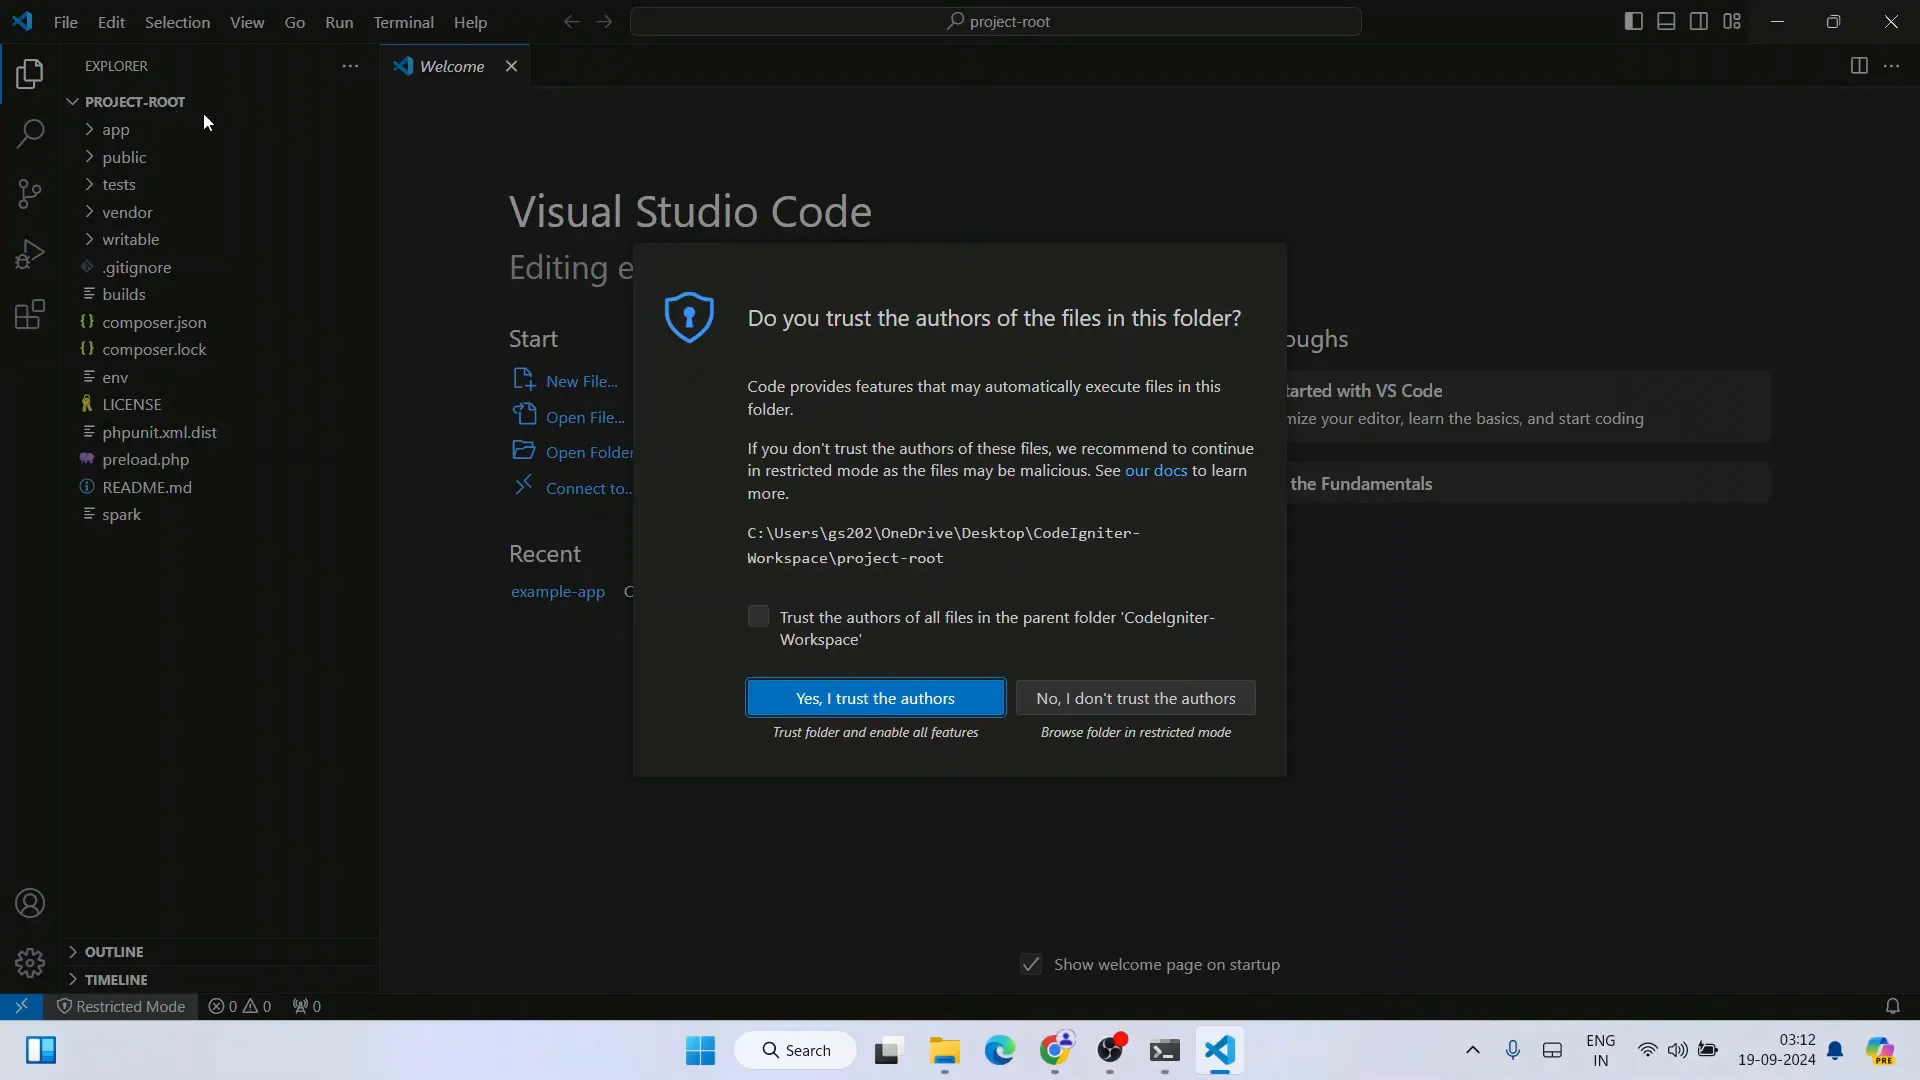
Task: Open the Accounts menu icon
Action: pos(30,904)
